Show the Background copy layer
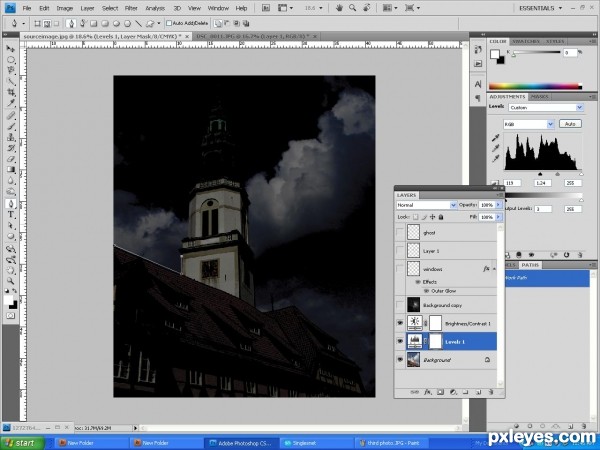 click(400, 305)
